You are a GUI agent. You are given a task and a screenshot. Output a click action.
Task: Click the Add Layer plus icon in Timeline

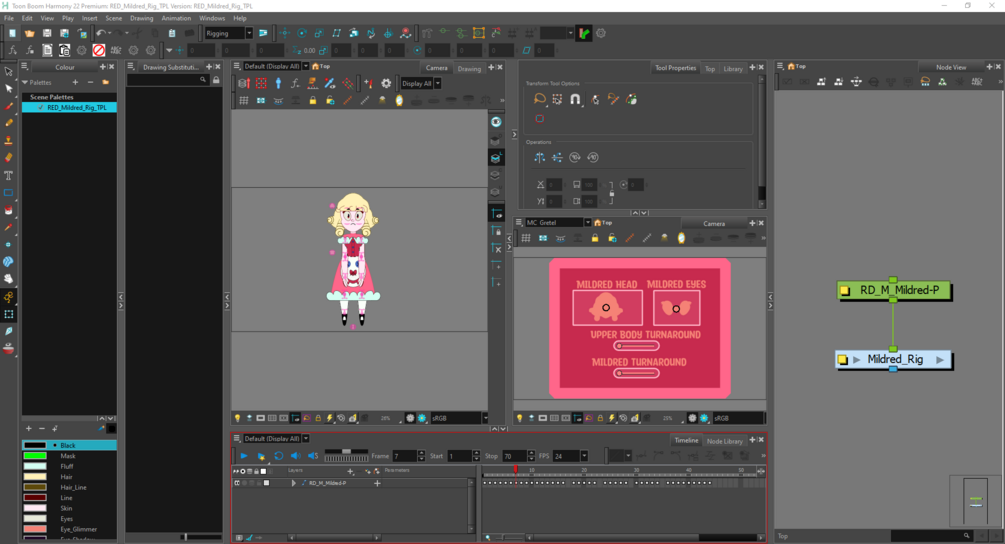pyautogui.click(x=351, y=472)
